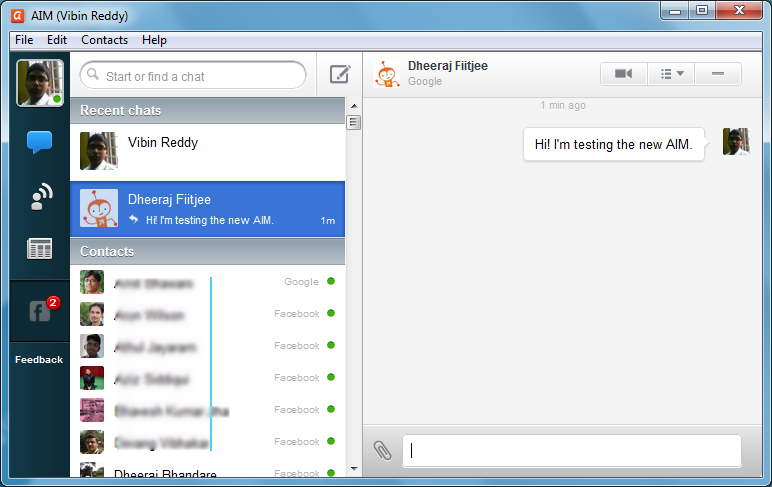Image resolution: width=772 pixels, height=487 pixels.
Task: Click your profile picture in sidebar
Action: pyautogui.click(x=40, y=83)
